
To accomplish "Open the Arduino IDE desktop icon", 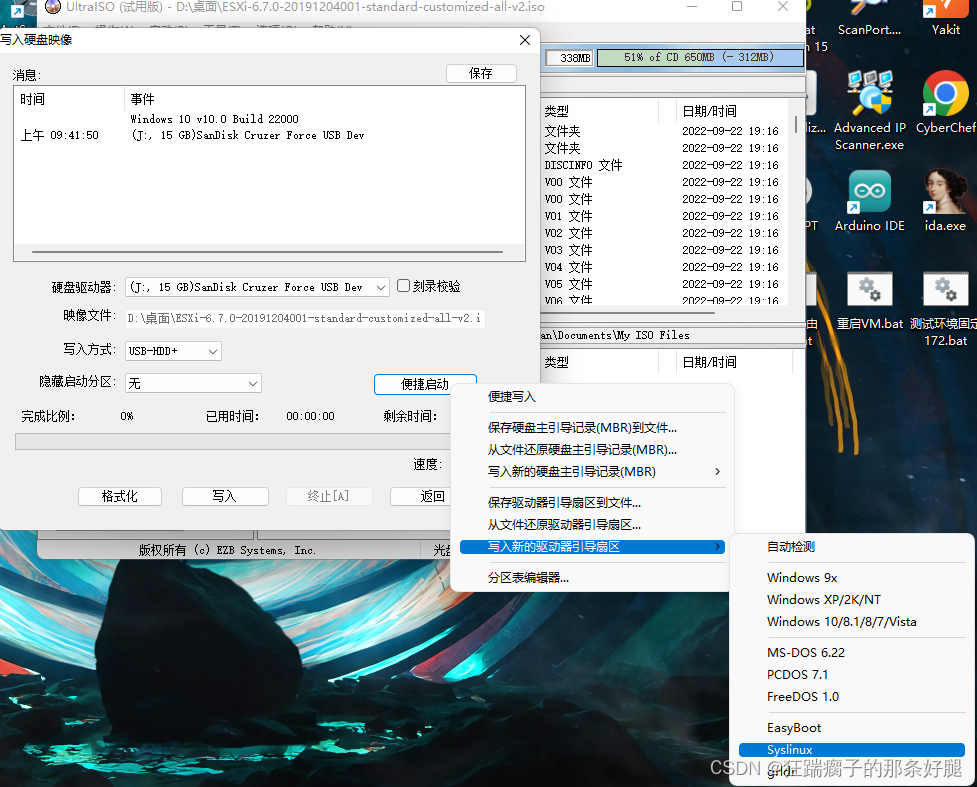I will click(x=869, y=201).
